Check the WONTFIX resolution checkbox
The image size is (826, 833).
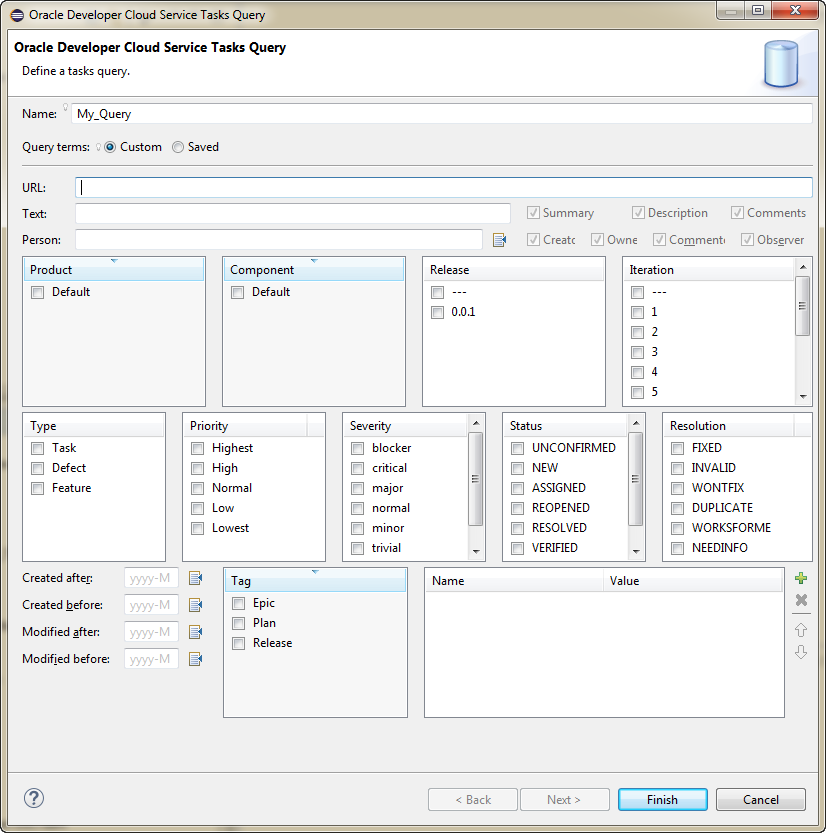[677, 488]
